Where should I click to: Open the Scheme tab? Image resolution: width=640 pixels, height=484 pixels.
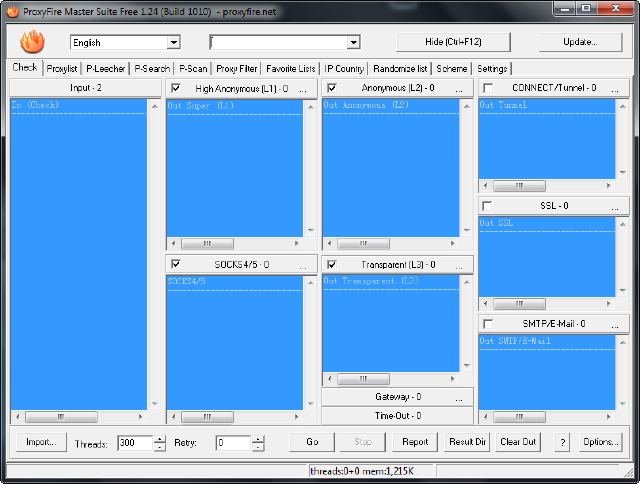451,69
